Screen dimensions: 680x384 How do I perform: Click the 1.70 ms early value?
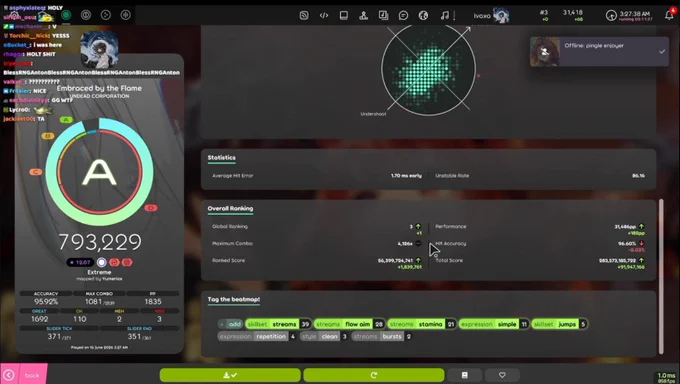pos(406,176)
